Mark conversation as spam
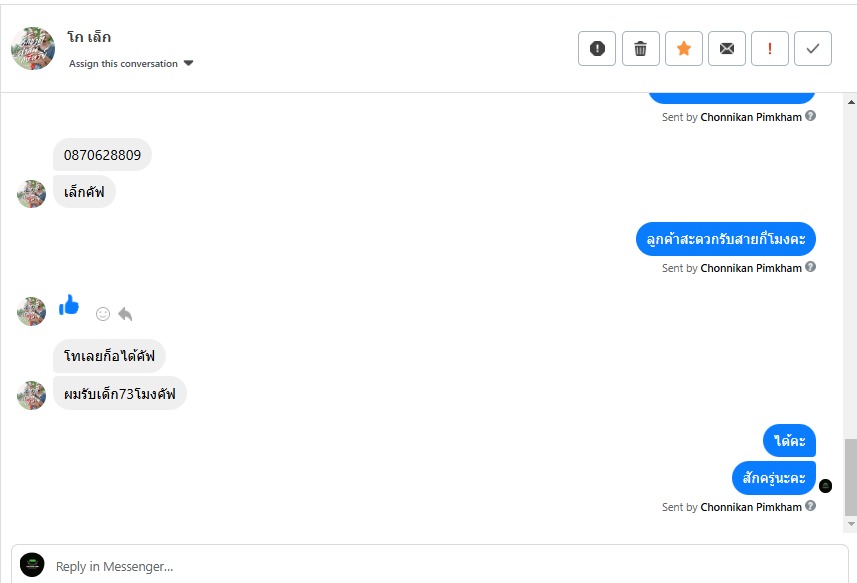 [x=597, y=48]
